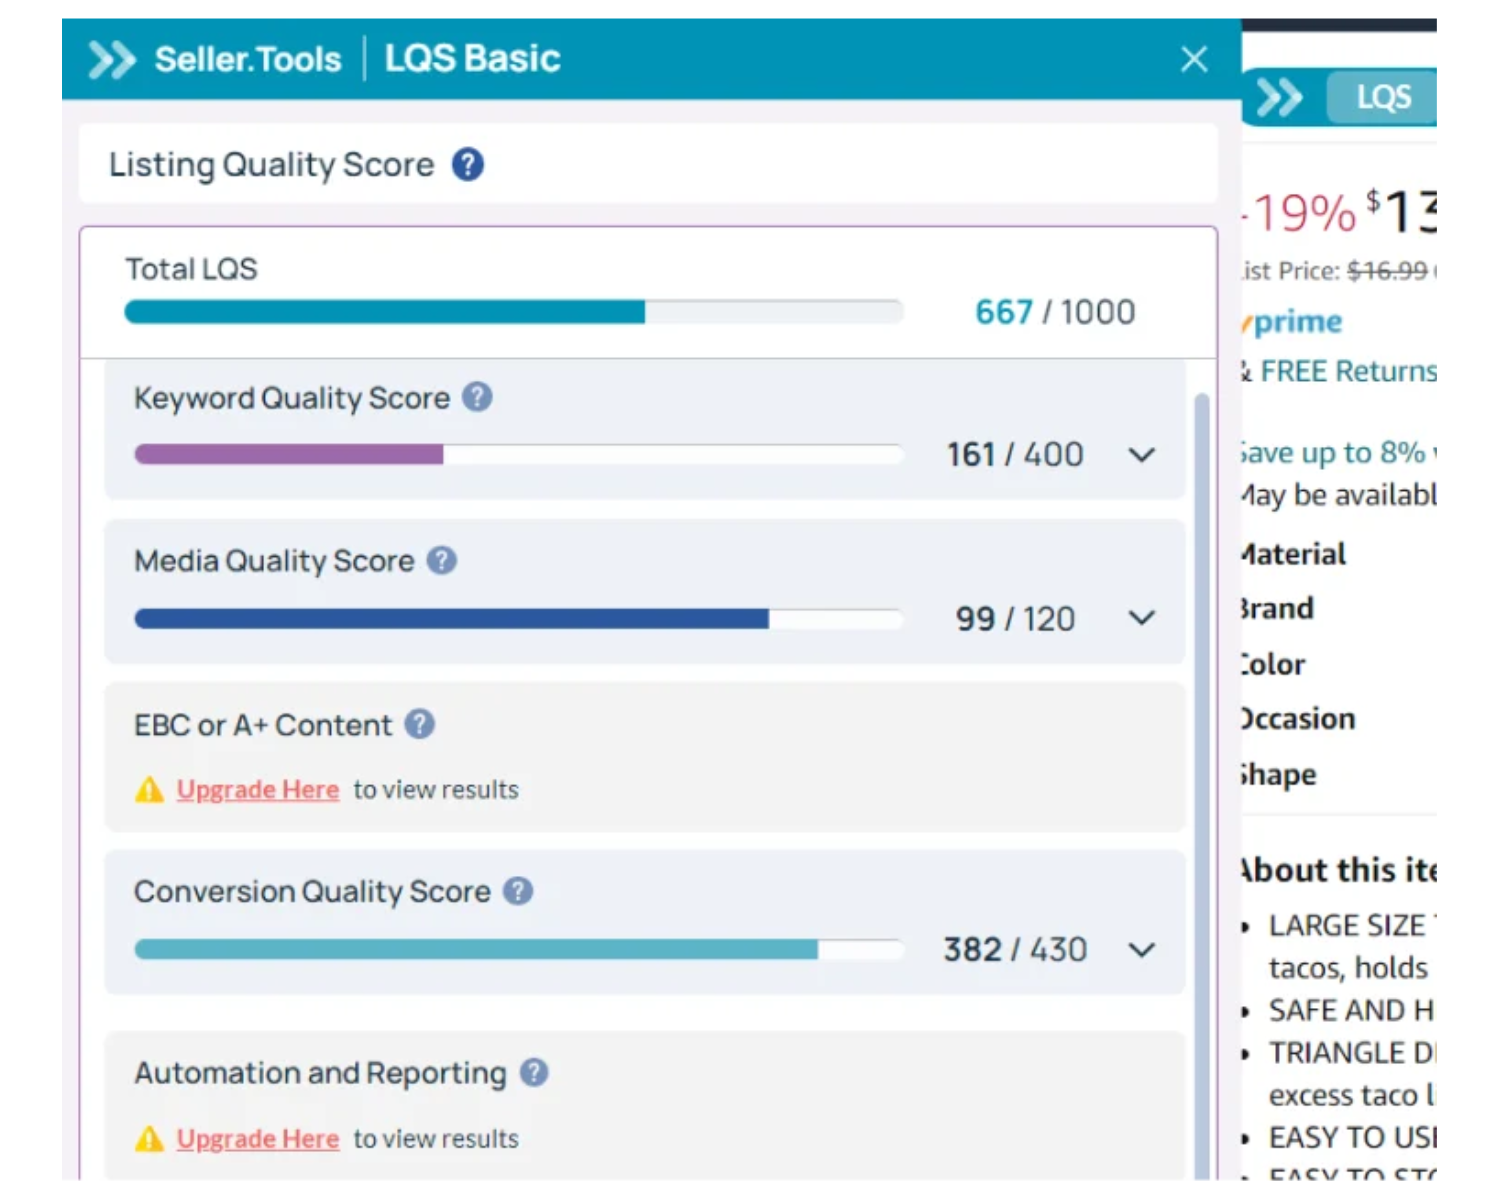Screen dimensions: 1500x1200
Task: Click the Keyword Quality Score question mark
Action: [478, 396]
